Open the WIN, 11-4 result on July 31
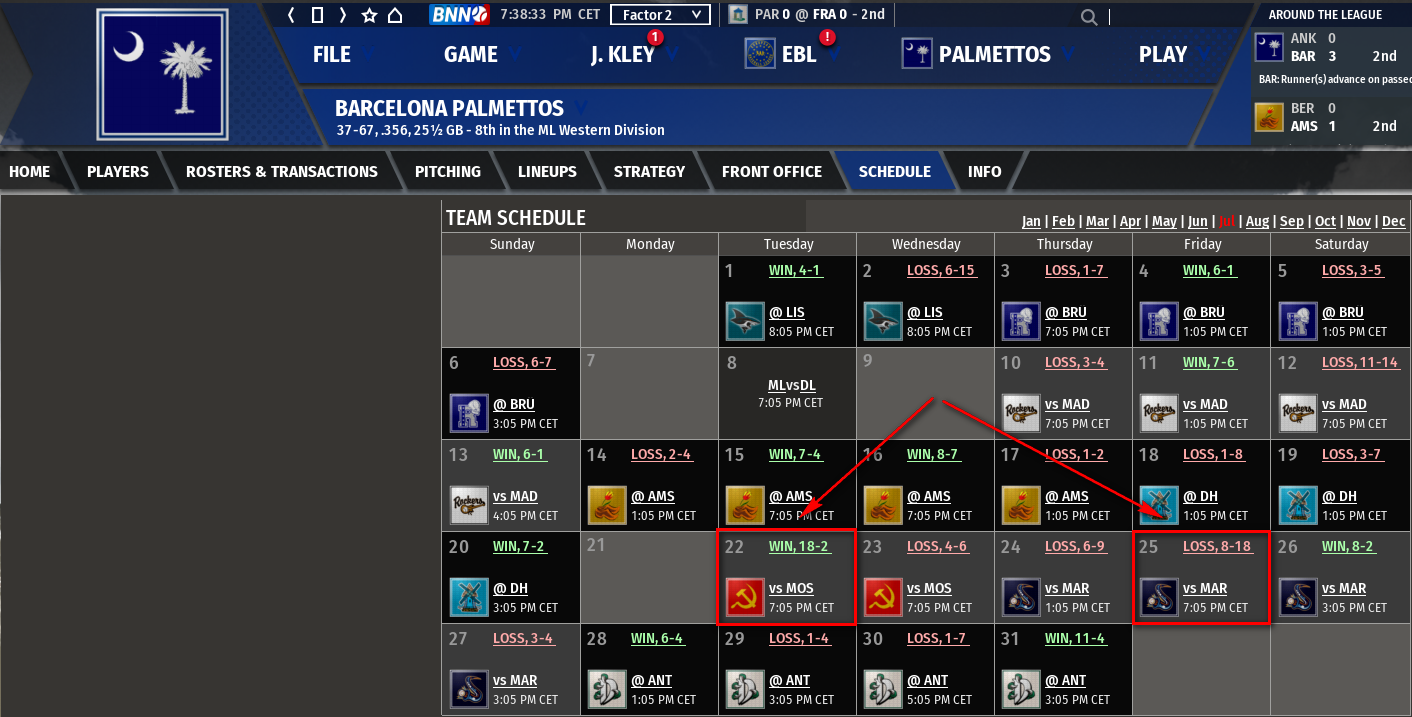The width and height of the screenshot is (1412, 717). [x=1075, y=638]
